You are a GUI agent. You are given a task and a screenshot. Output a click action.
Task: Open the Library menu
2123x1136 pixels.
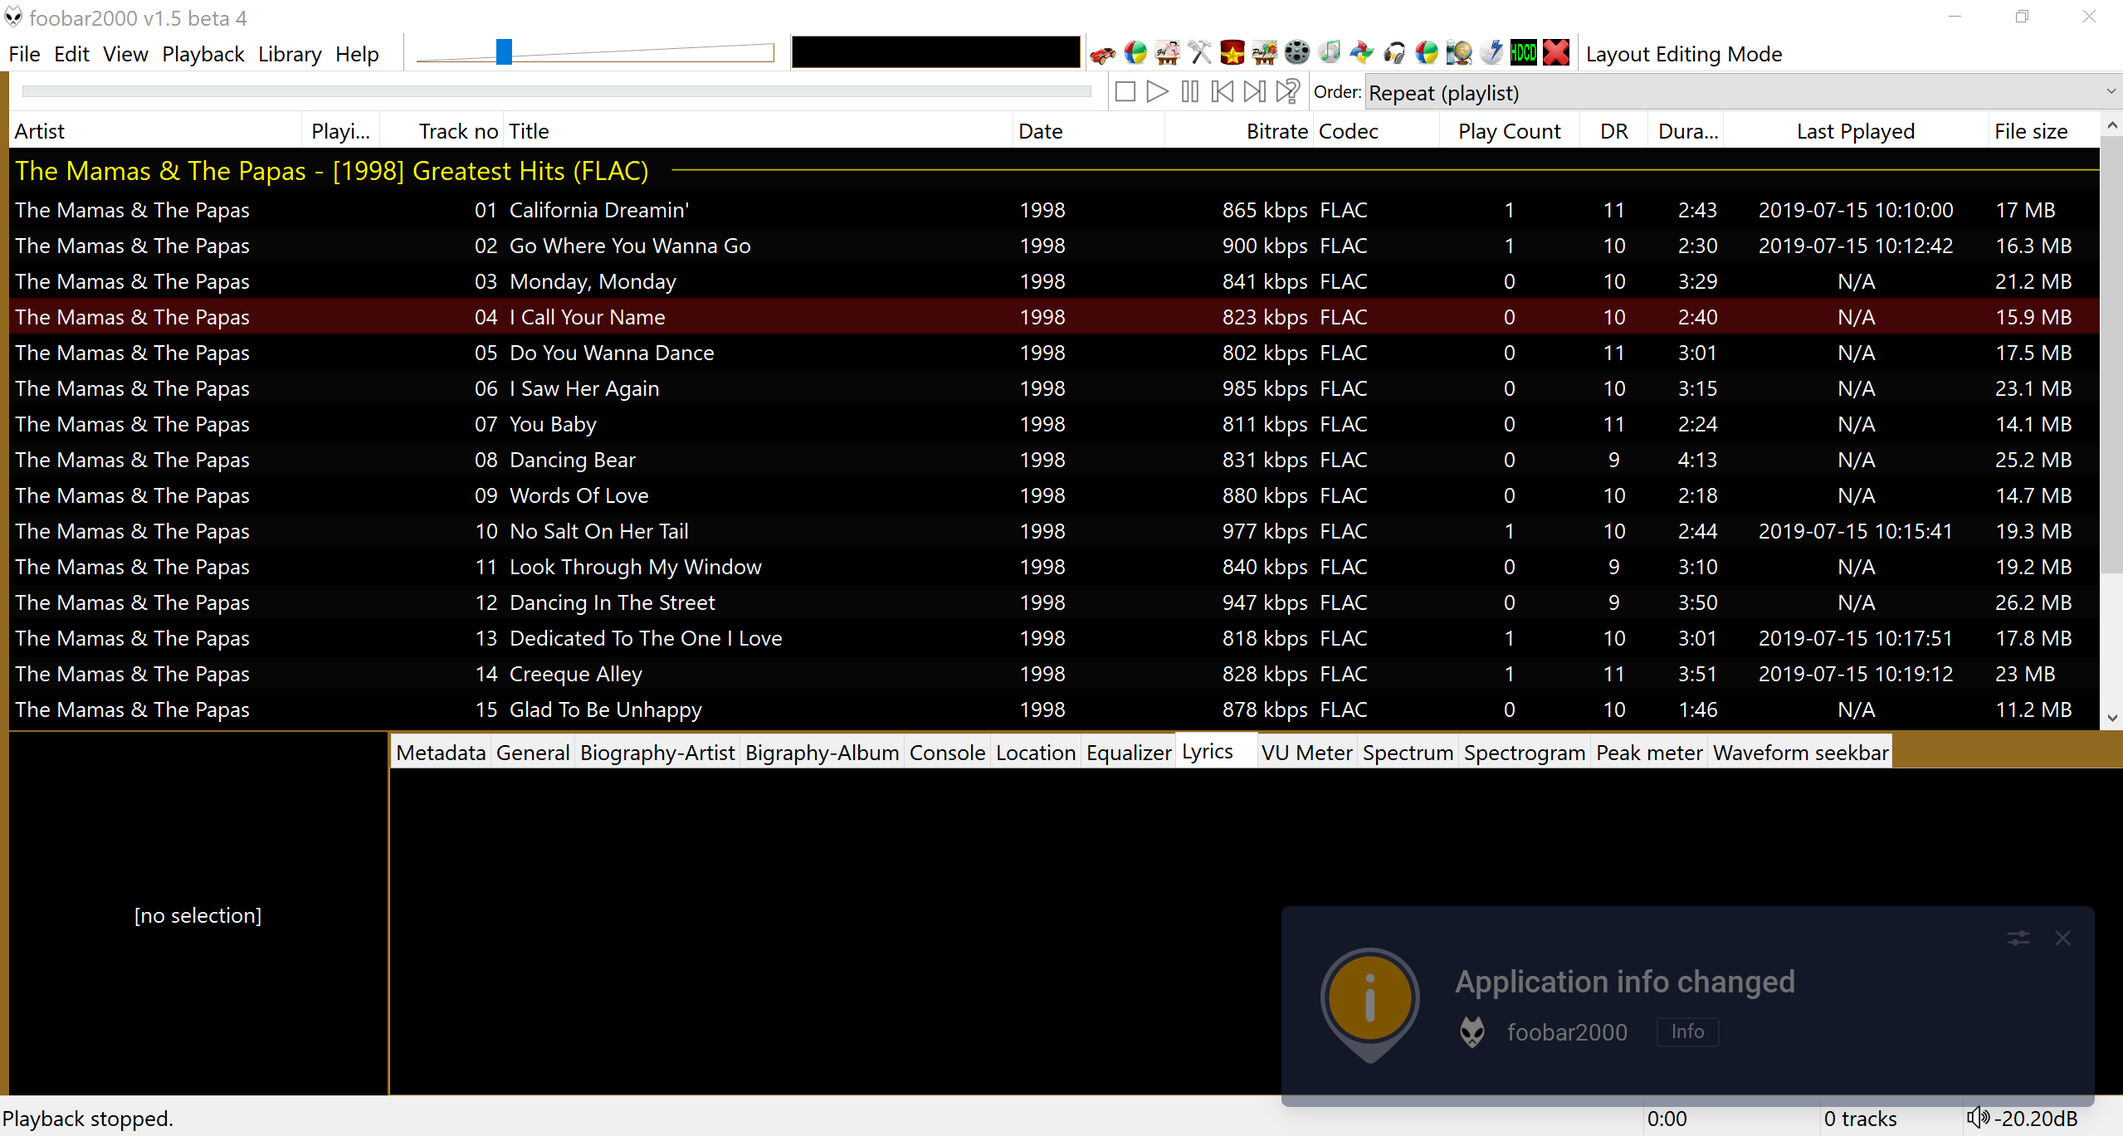pyautogui.click(x=290, y=54)
